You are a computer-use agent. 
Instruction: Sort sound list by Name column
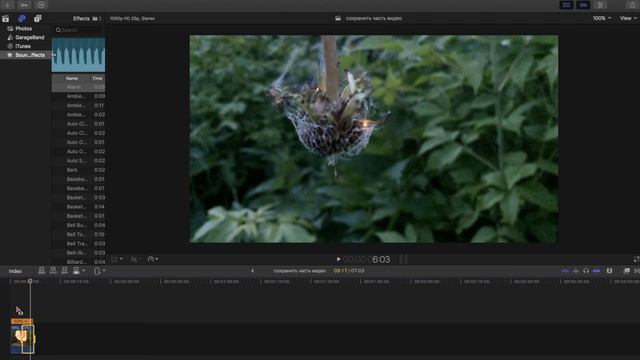[x=72, y=78]
